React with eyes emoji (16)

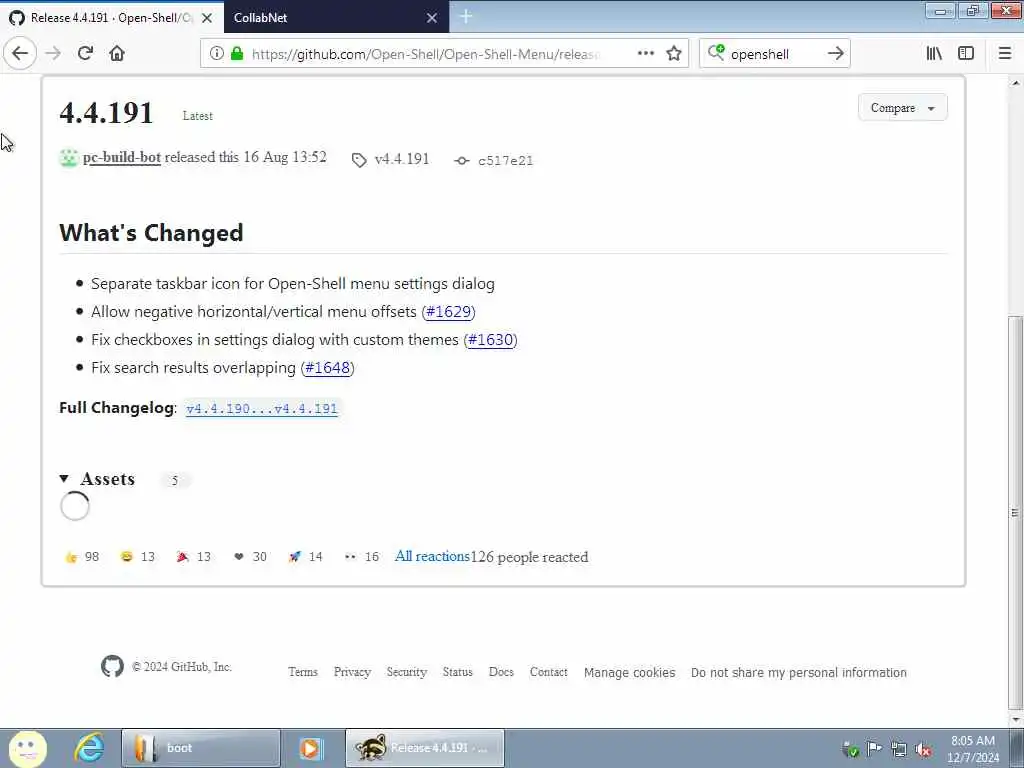(x=361, y=556)
